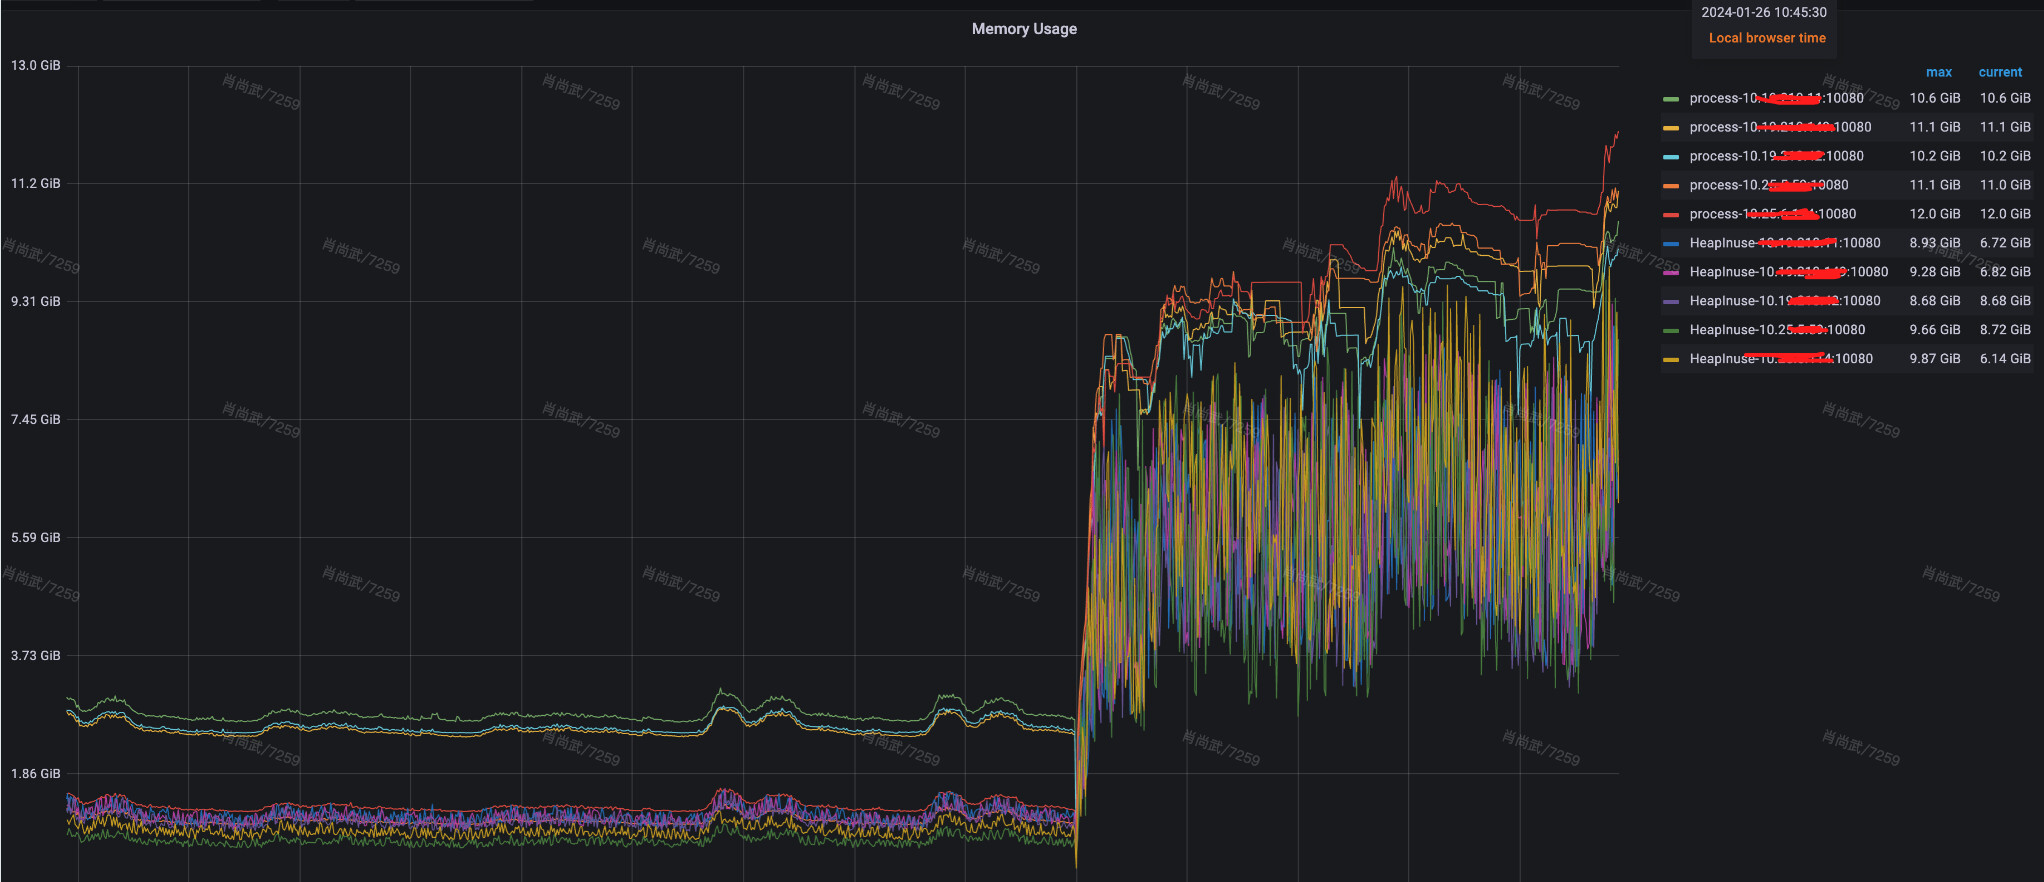2044x882 pixels.
Task: Click the 2024-01-26 10:45:30 timestamp tooltip
Action: tap(1764, 13)
